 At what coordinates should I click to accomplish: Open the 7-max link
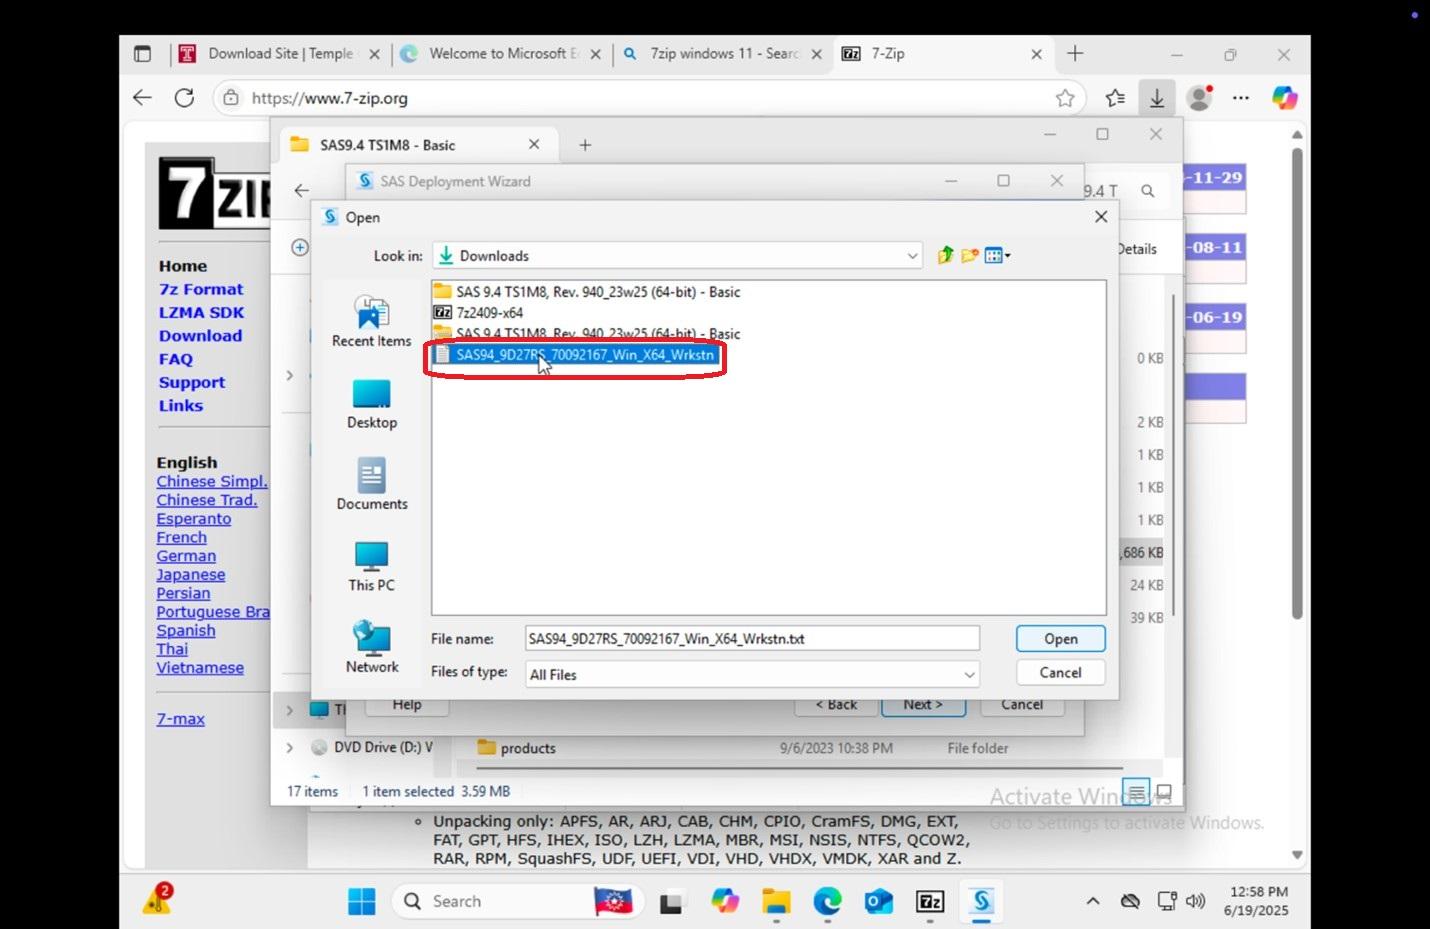click(180, 719)
